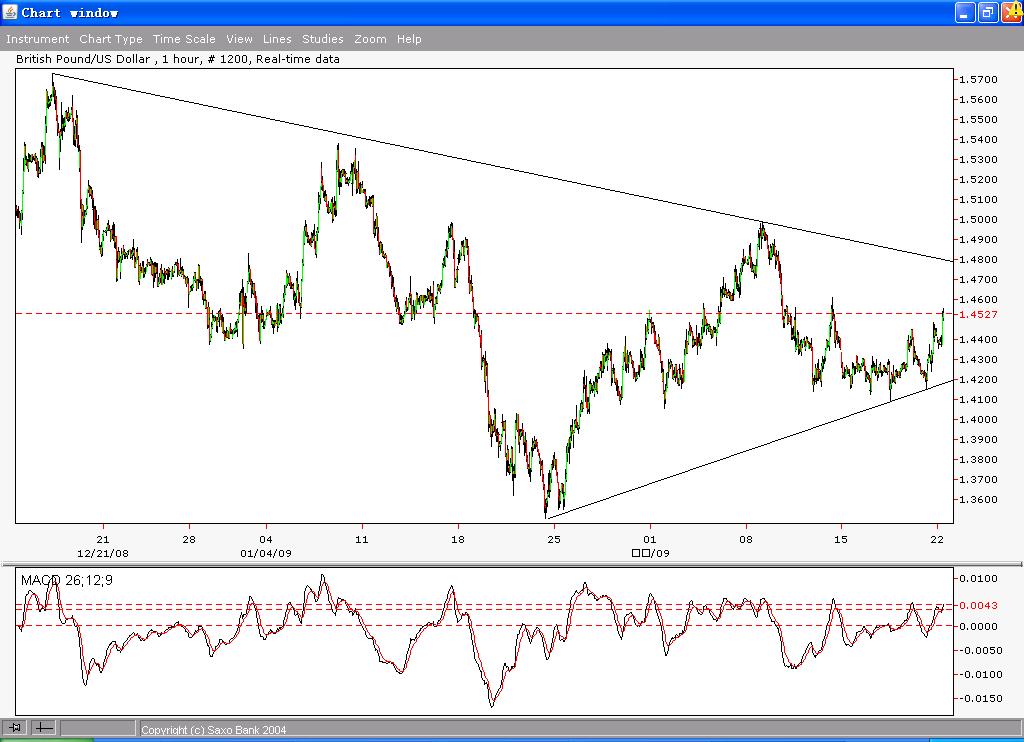
Task: Click the empty status bar field
Action: pyautogui.click(x=97, y=727)
